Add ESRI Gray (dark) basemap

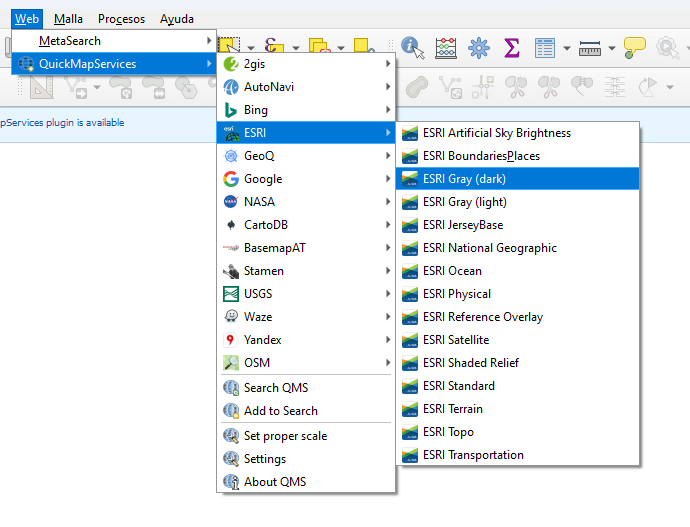click(x=518, y=179)
